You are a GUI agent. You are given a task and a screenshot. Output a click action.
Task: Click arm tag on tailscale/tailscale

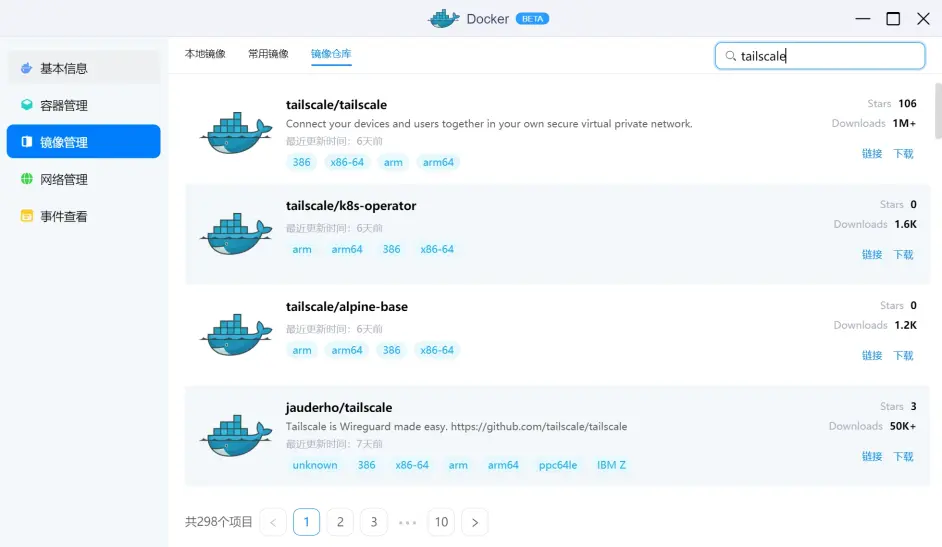coord(393,162)
